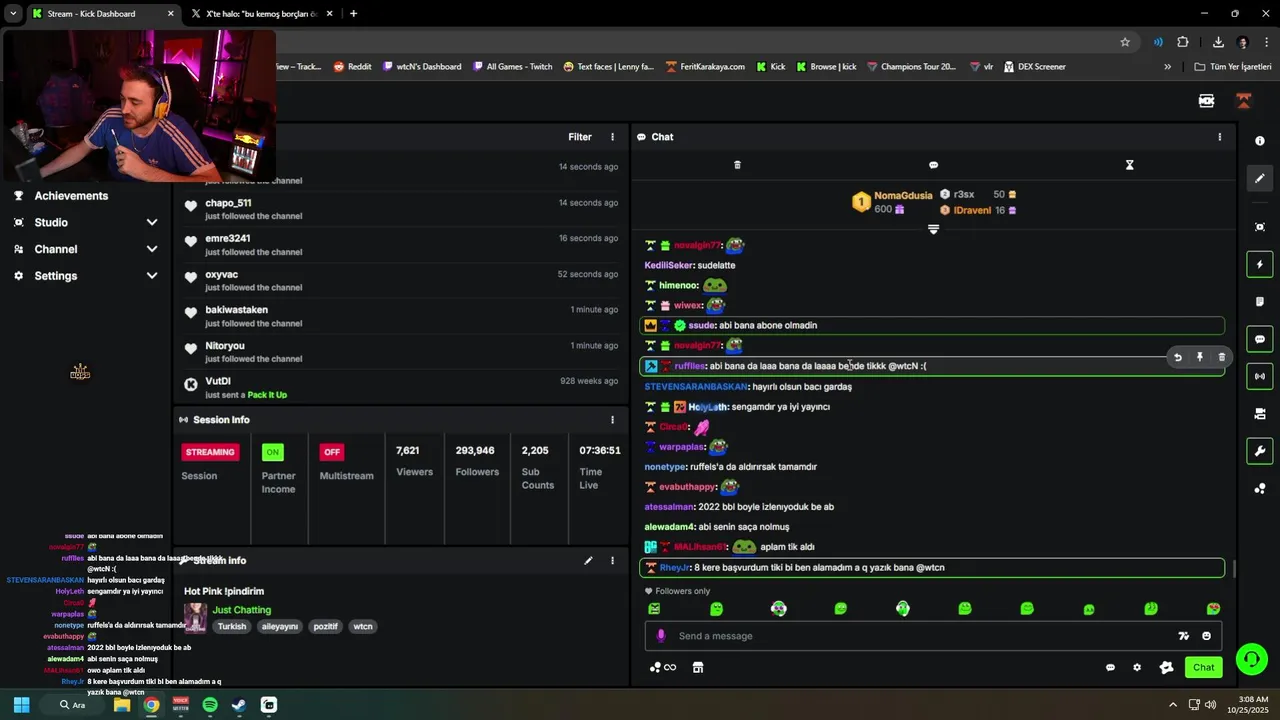Toggle the lightning bolt widget in right sidebar

(1260, 264)
